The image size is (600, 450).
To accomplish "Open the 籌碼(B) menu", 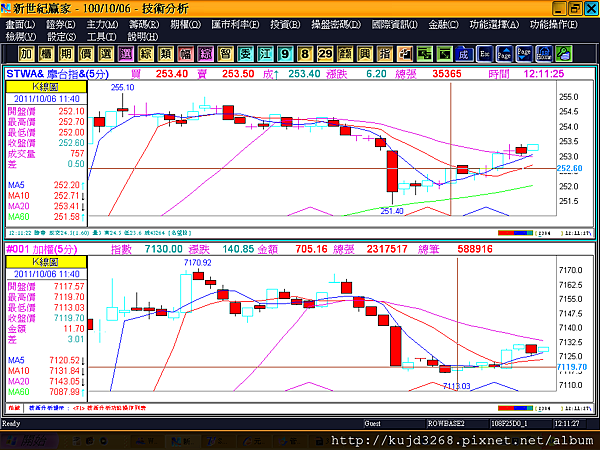I will point(144,25).
